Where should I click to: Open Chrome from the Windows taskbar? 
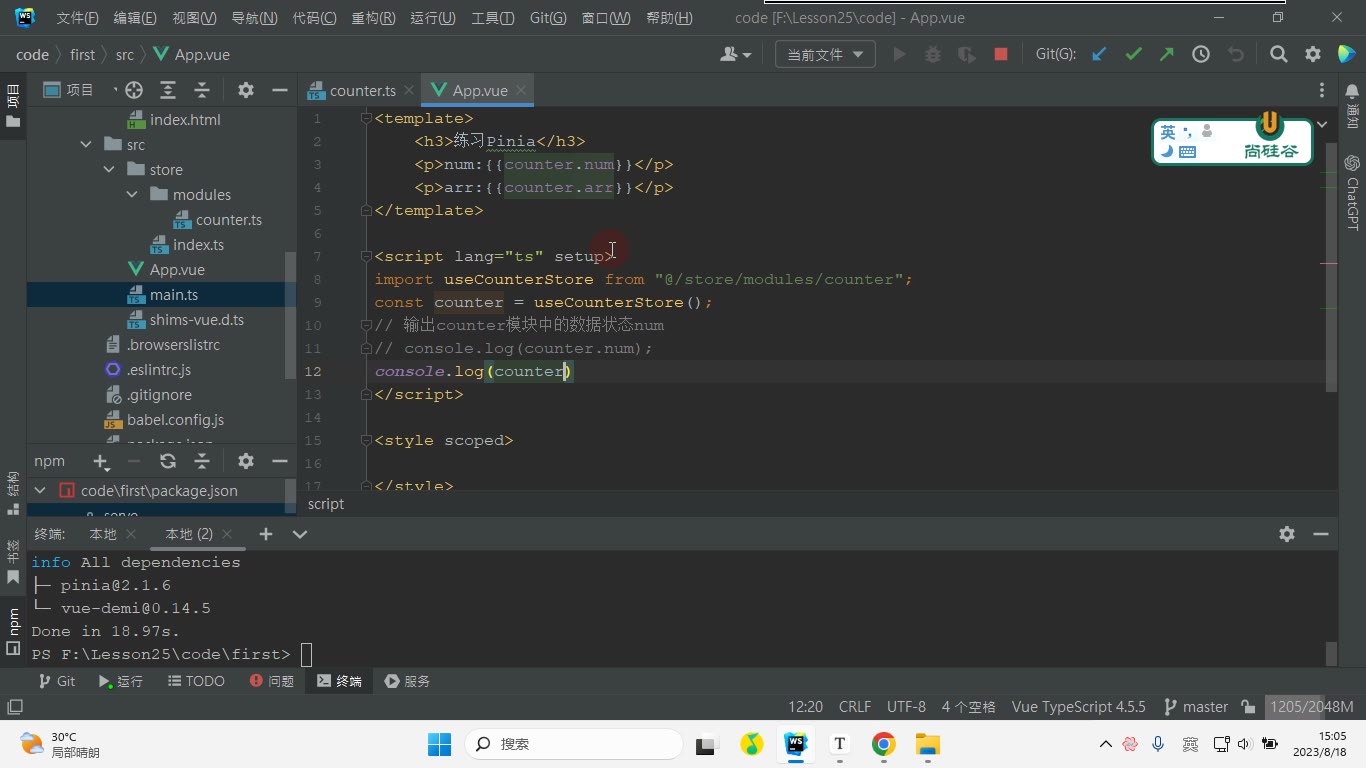(x=883, y=744)
